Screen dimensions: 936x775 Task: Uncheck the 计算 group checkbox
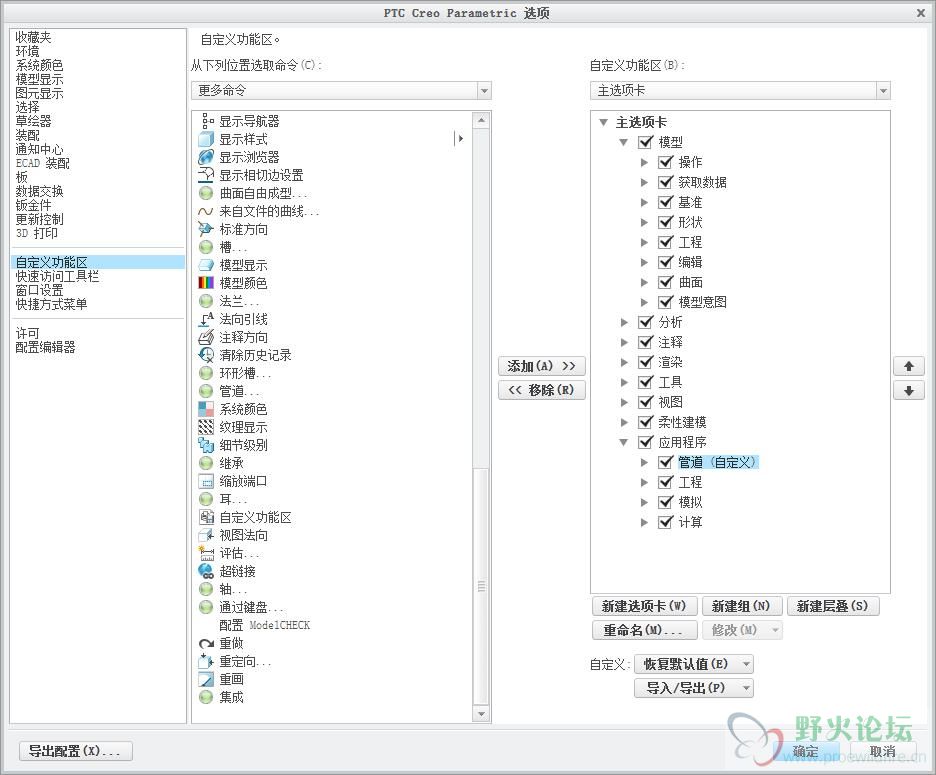click(666, 522)
